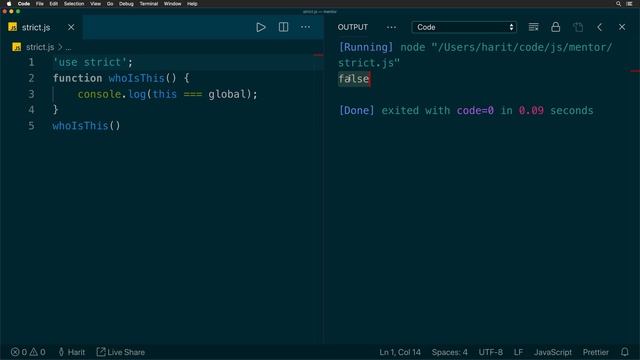Open the Terminal menu
Viewport: 640px width, 360px height.
(149, 4)
